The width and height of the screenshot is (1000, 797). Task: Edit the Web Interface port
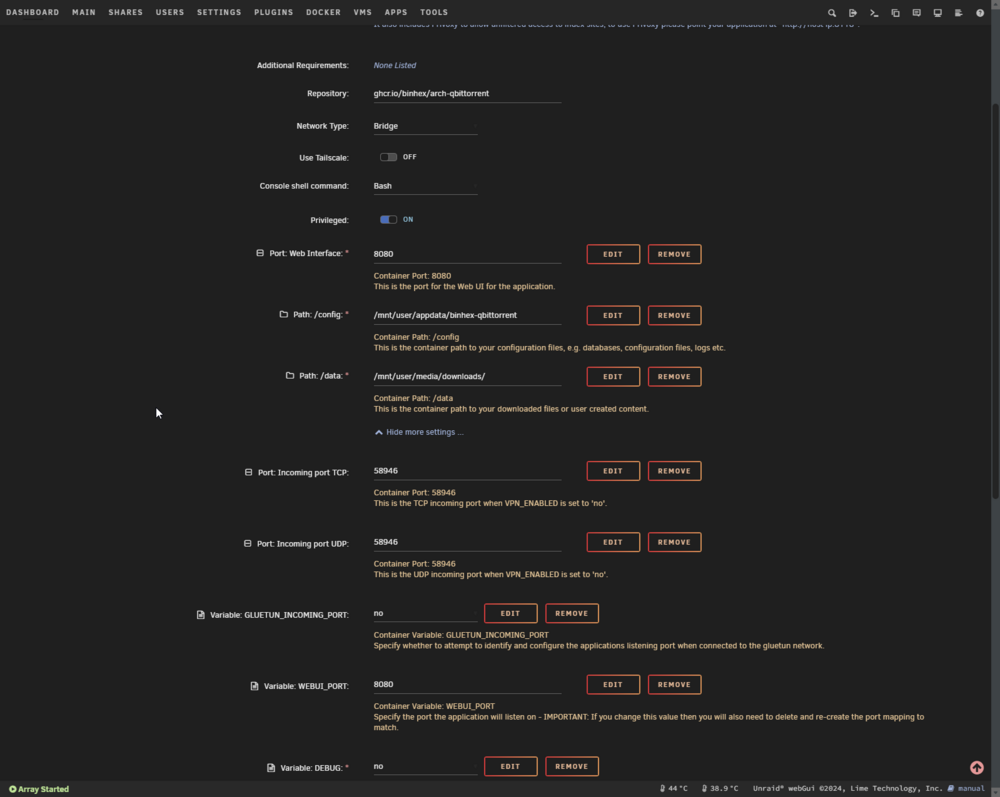613,254
